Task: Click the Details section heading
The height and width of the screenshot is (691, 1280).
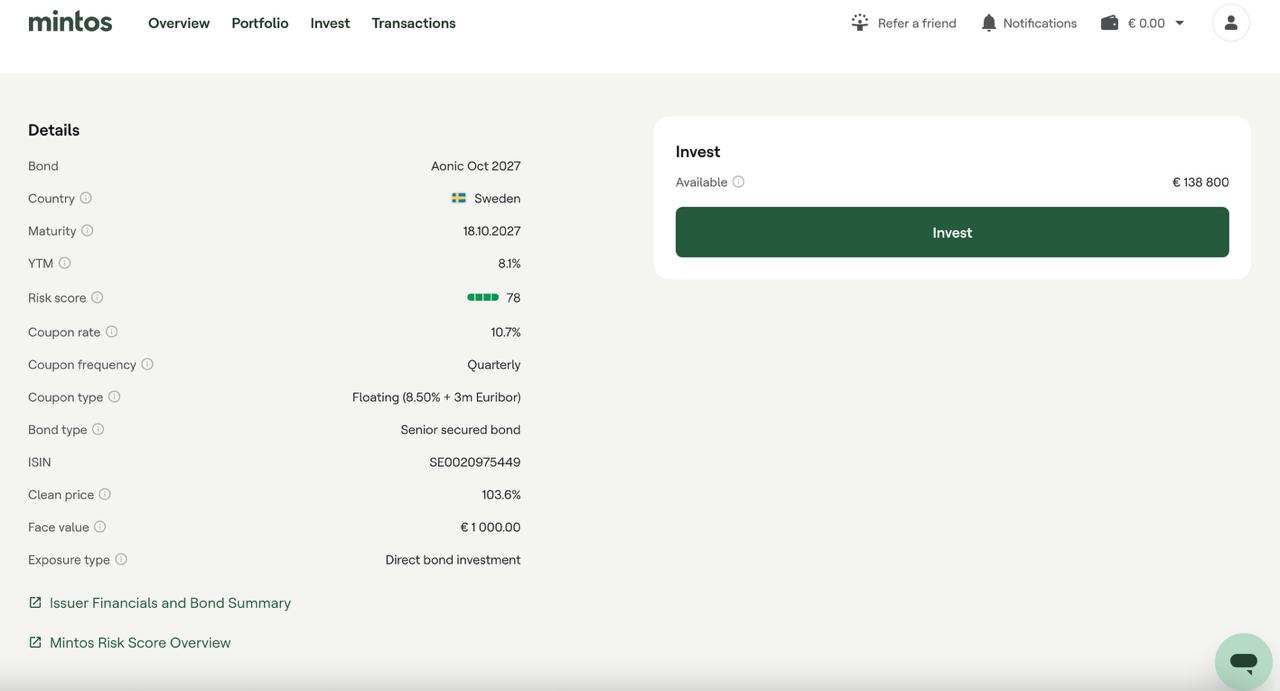Action: [x=54, y=130]
